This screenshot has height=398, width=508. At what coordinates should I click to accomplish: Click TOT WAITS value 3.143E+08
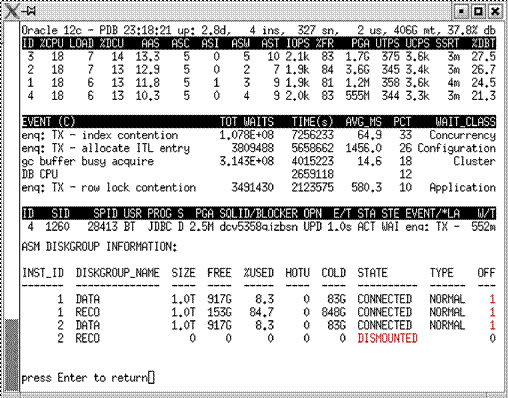pos(246,161)
